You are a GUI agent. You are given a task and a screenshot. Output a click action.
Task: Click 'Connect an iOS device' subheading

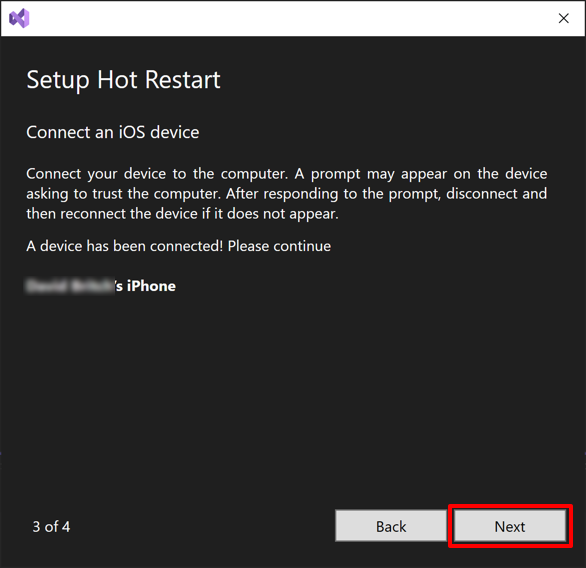pyautogui.click(x=112, y=132)
